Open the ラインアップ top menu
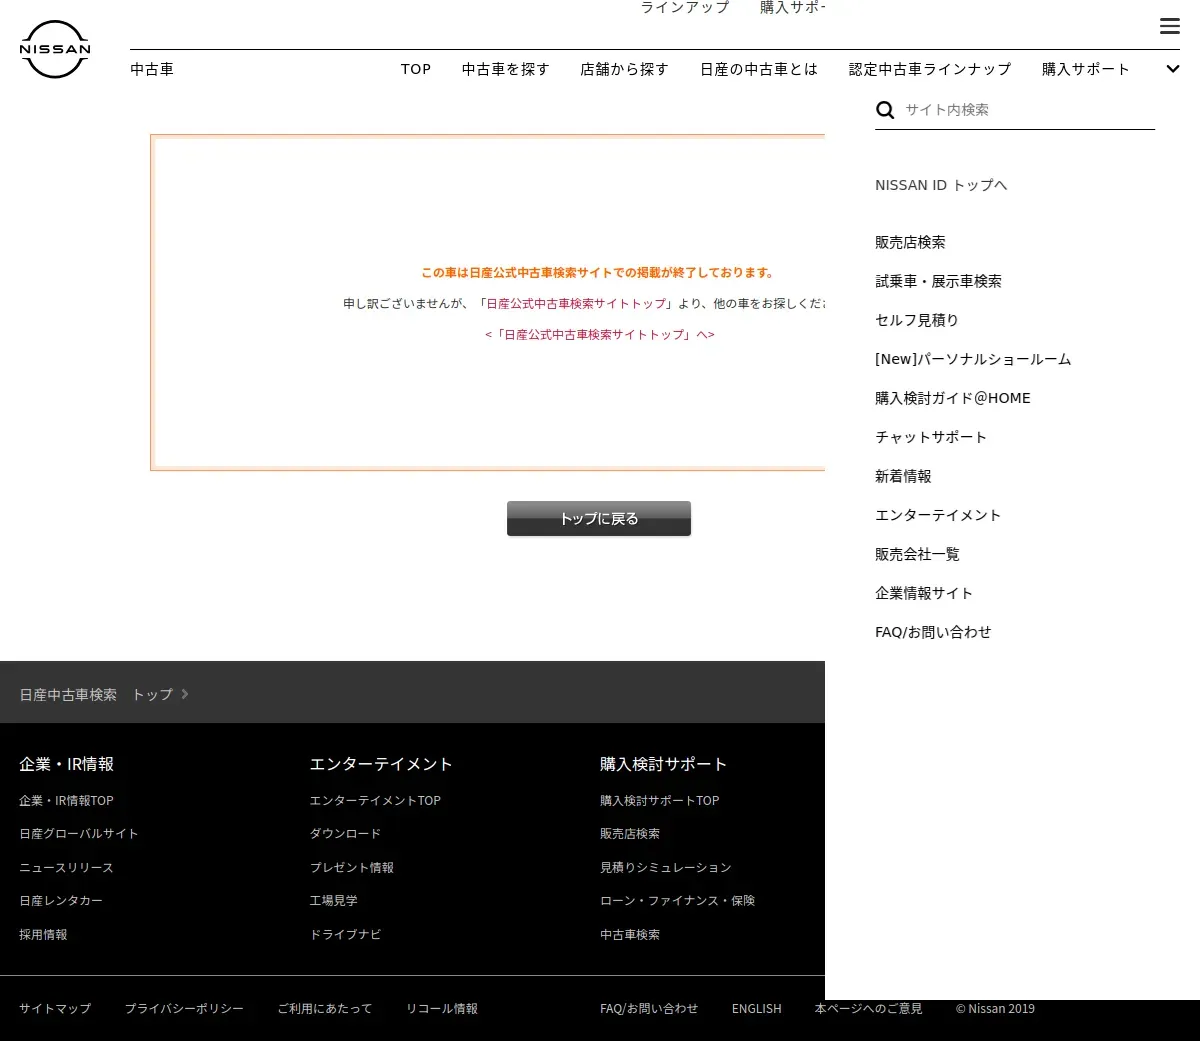 (x=685, y=7)
